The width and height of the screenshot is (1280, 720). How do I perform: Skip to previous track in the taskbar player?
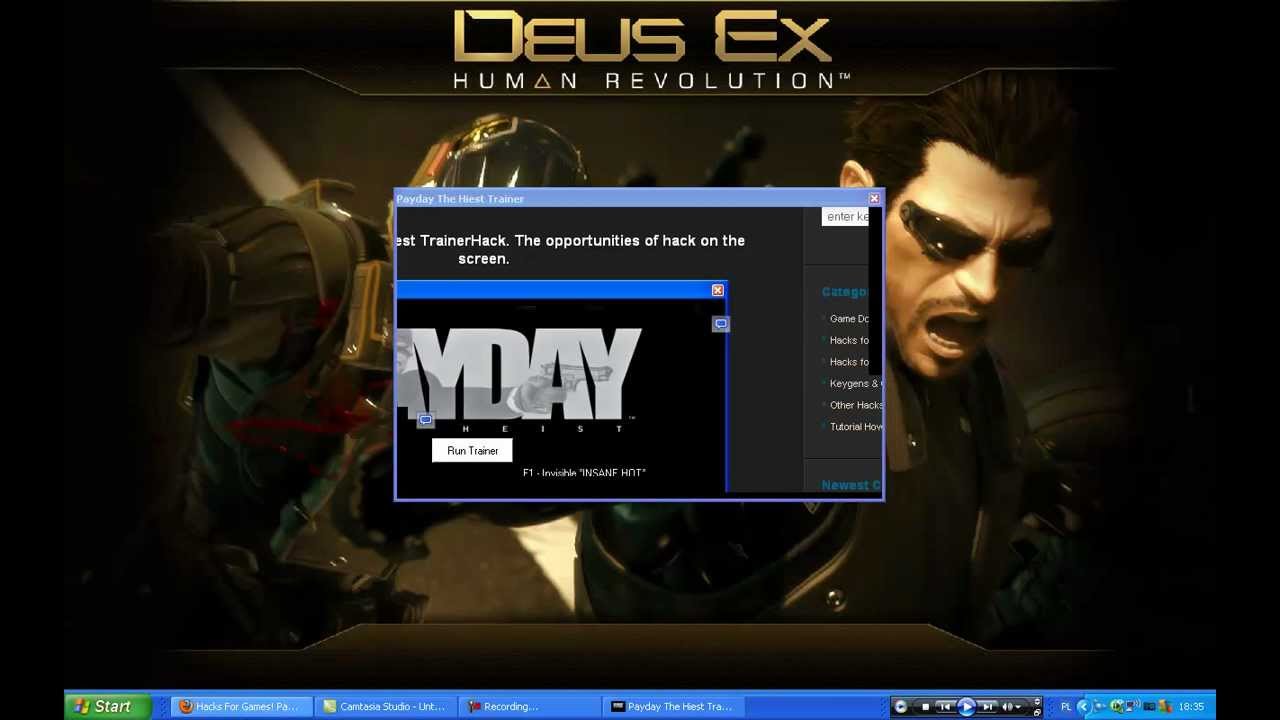[x=944, y=707]
